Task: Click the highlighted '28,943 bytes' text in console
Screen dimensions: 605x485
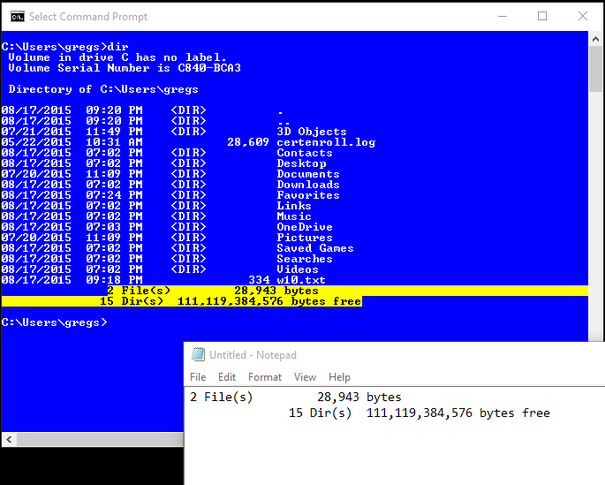Action: (x=276, y=291)
